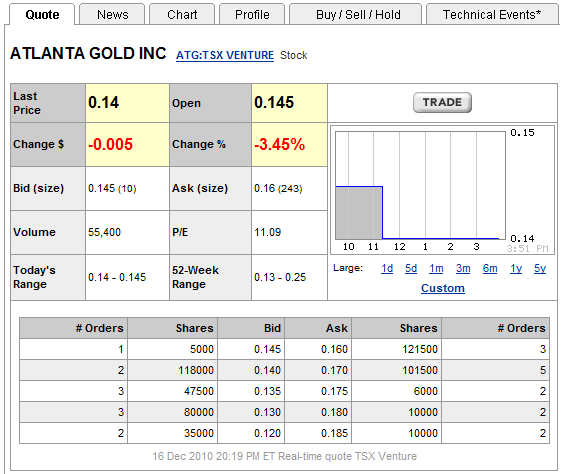This screenshot has width=565, height=474.
Task: Open the 5d large chart link
Action: coord(411,268)
